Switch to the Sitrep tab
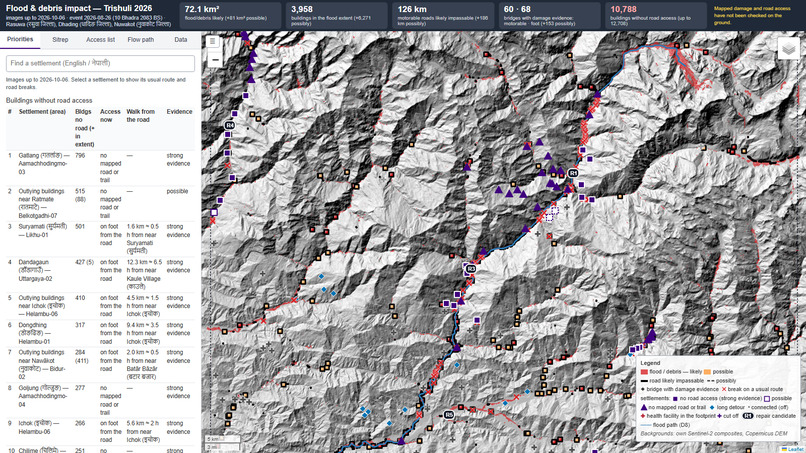The image size is (806, 453). point(60,40)
